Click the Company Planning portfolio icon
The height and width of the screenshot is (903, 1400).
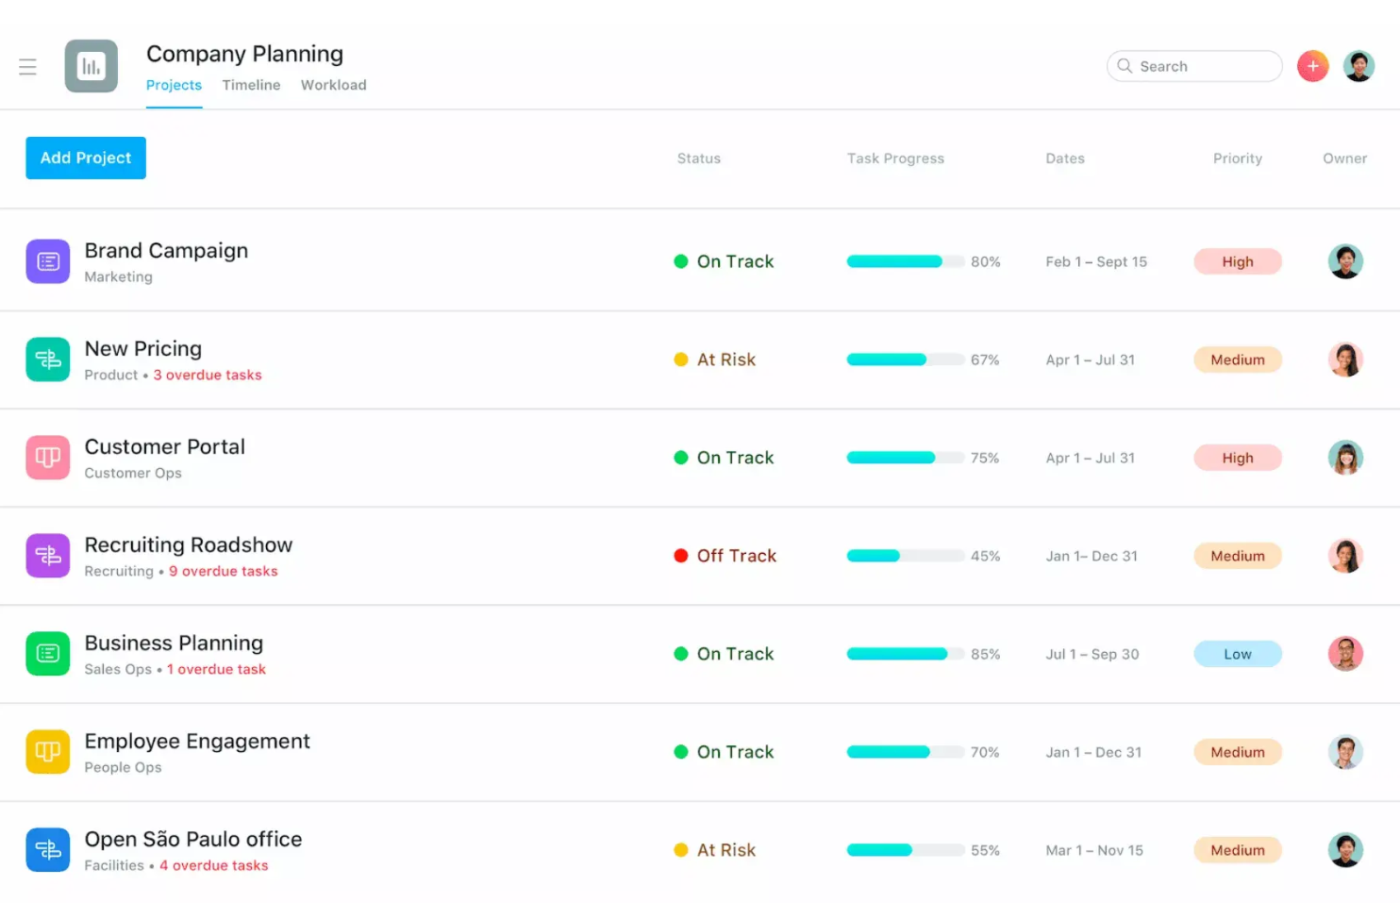91,66
